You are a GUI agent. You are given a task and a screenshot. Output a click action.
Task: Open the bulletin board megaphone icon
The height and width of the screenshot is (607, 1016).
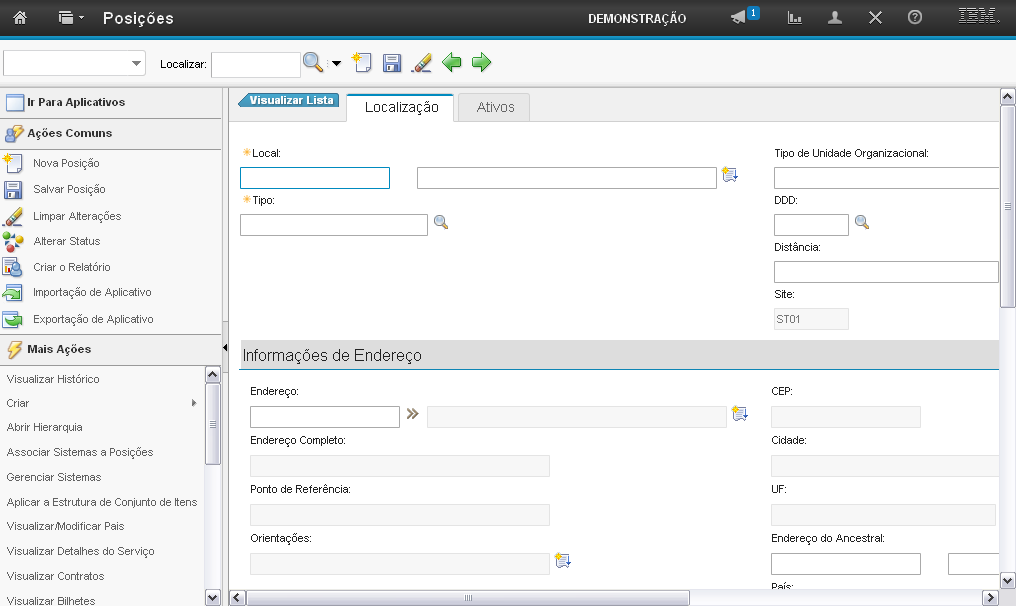tap(739, 18)
